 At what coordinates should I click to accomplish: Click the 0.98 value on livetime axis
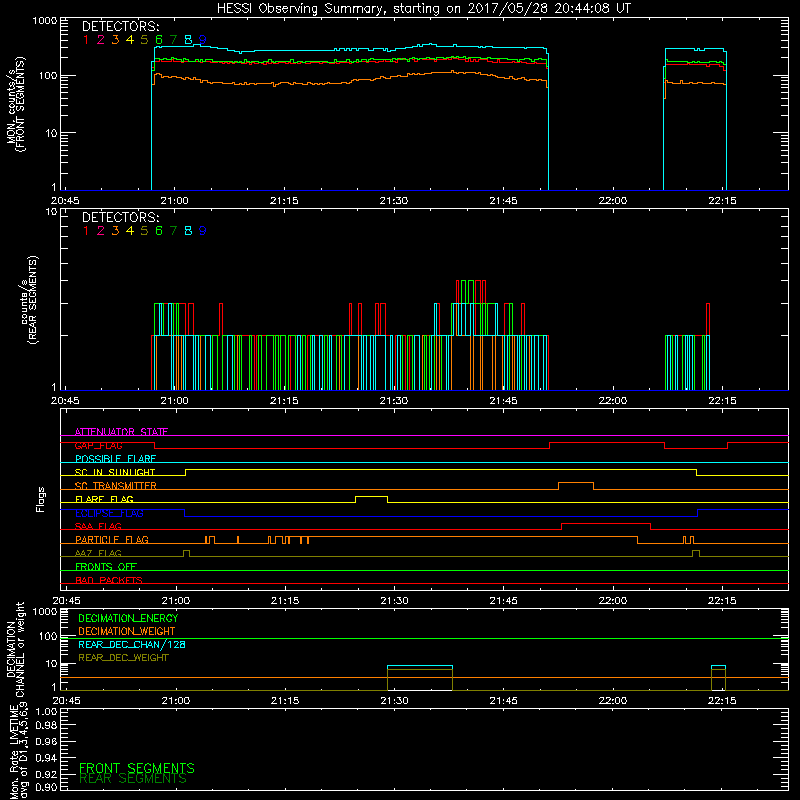coord(46,725)
